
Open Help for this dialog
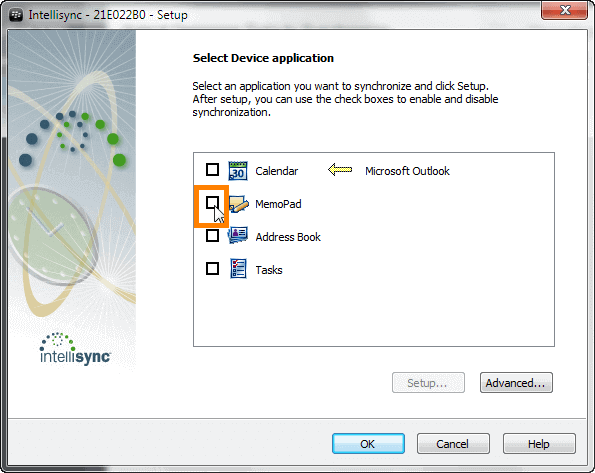[x=539, y=443]
